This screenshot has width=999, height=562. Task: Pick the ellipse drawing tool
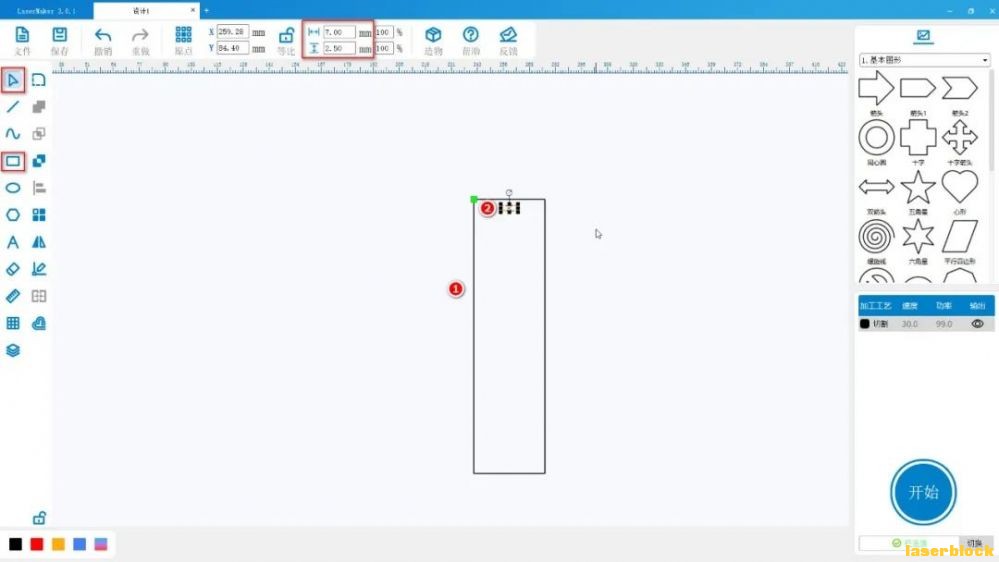point(13,188)
